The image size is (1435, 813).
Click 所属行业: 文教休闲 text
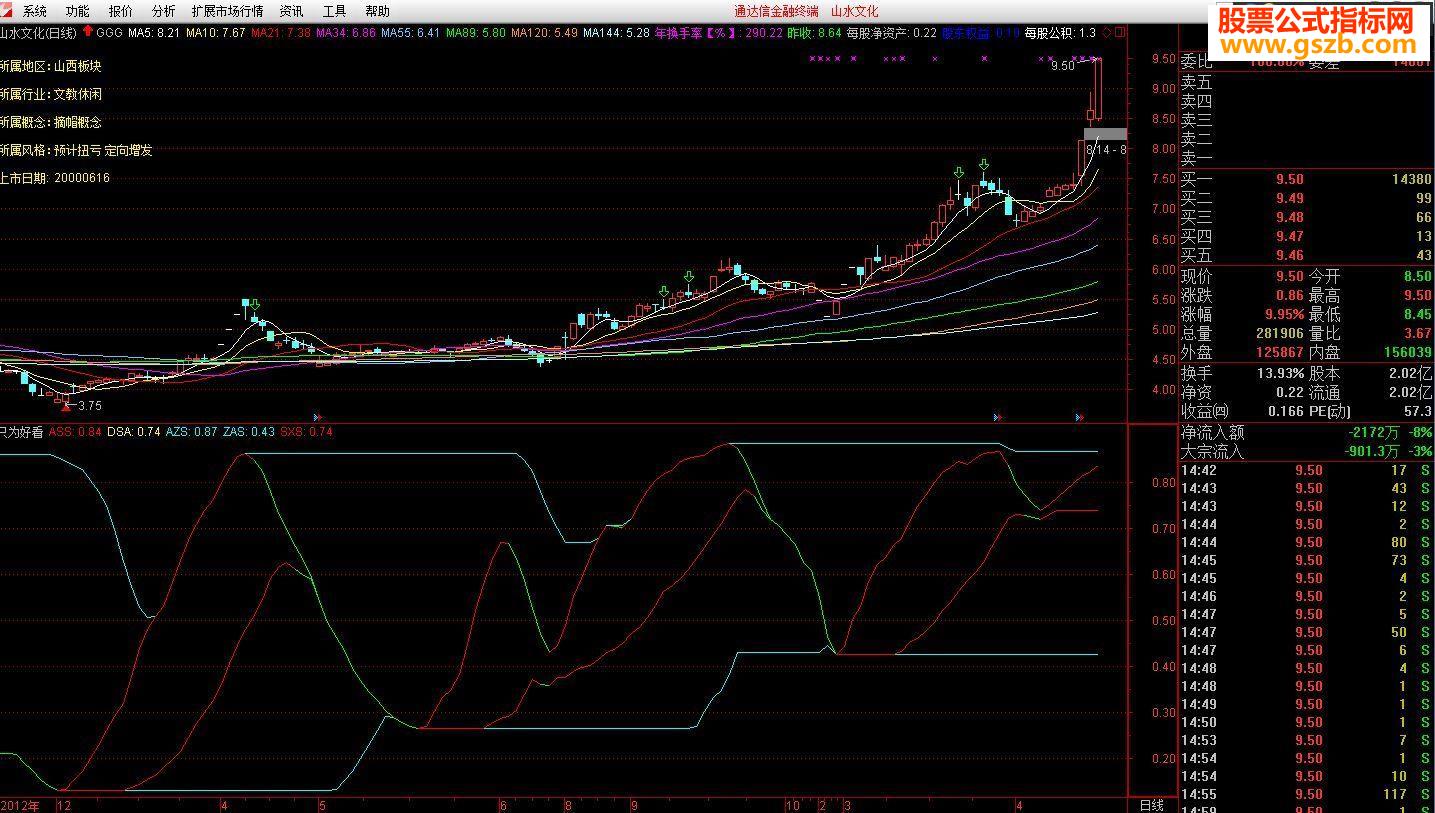coord(50,94)
